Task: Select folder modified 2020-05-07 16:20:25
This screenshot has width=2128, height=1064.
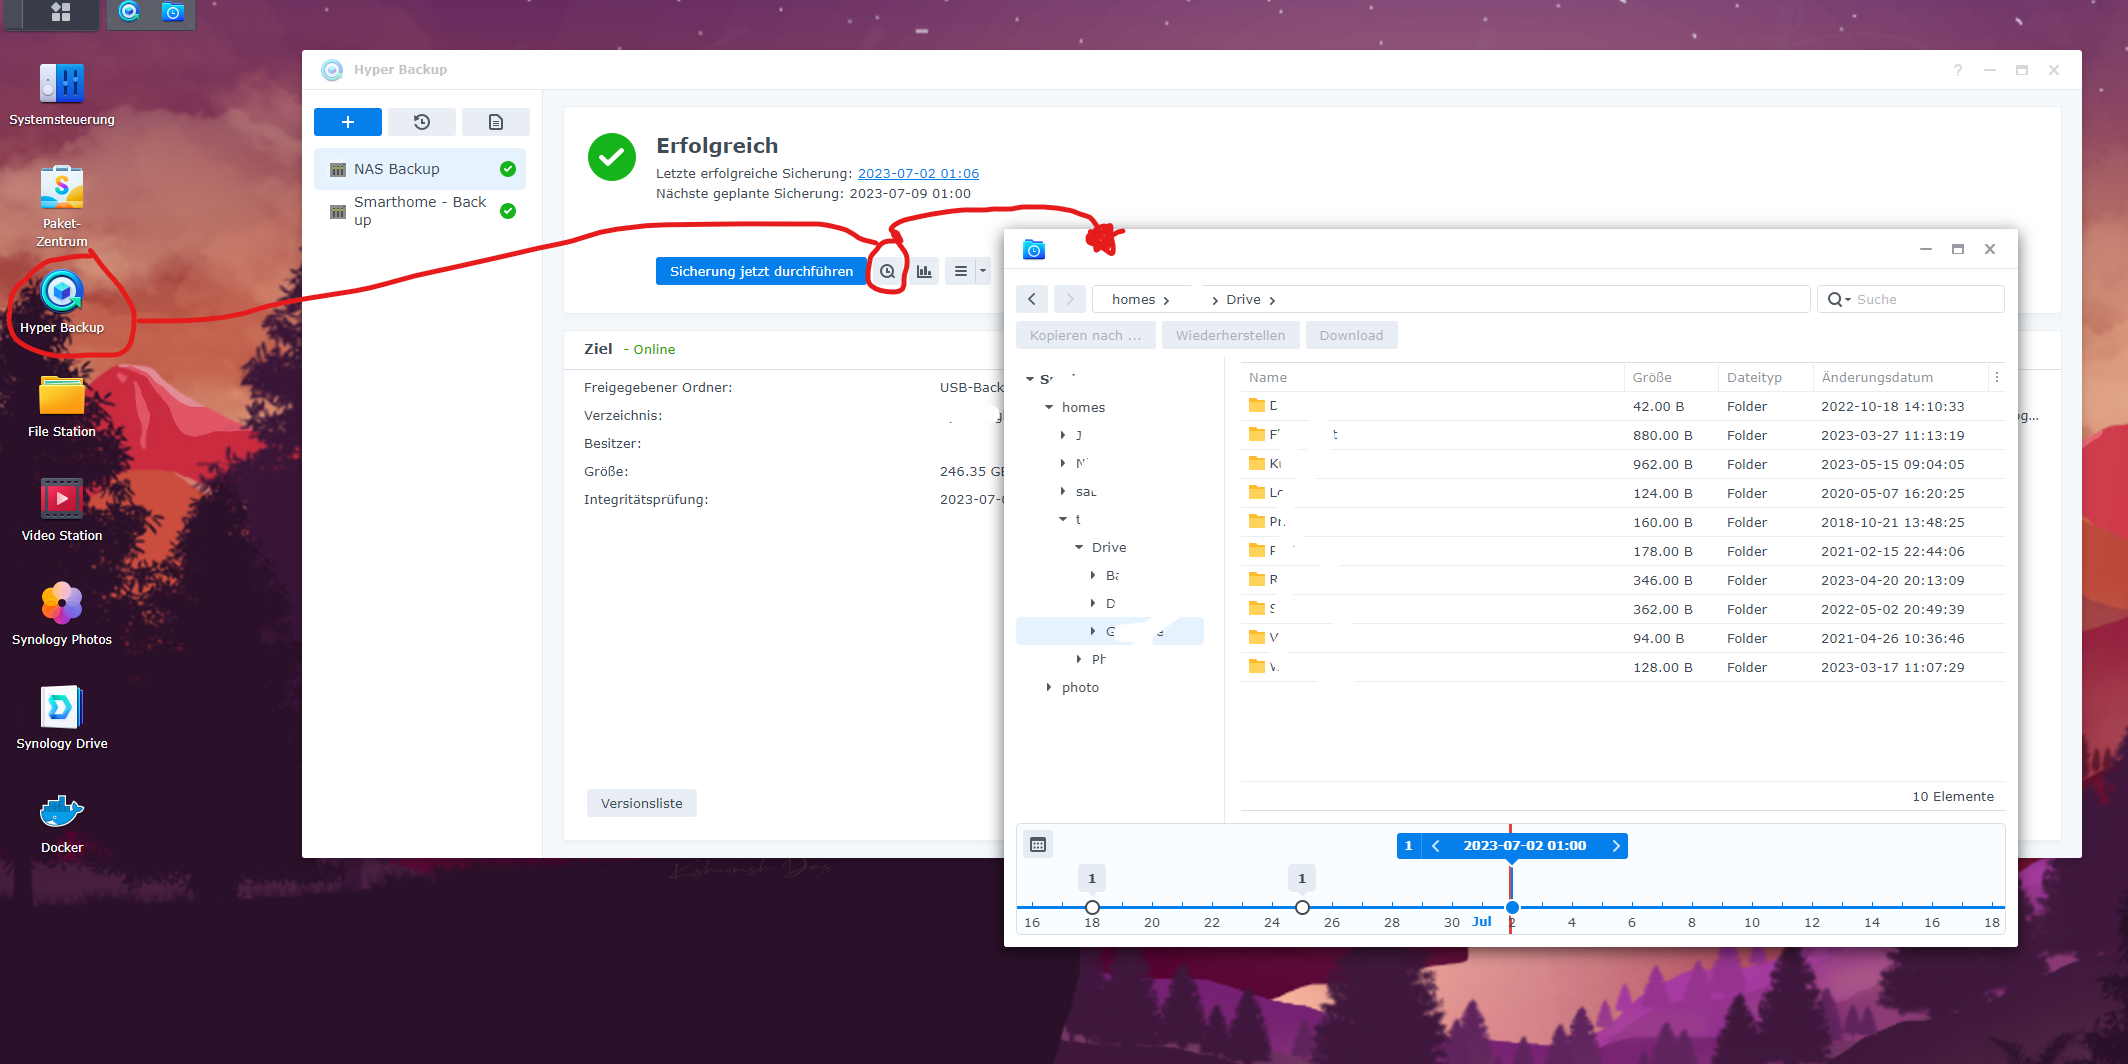Action: tap(1622, 493)
